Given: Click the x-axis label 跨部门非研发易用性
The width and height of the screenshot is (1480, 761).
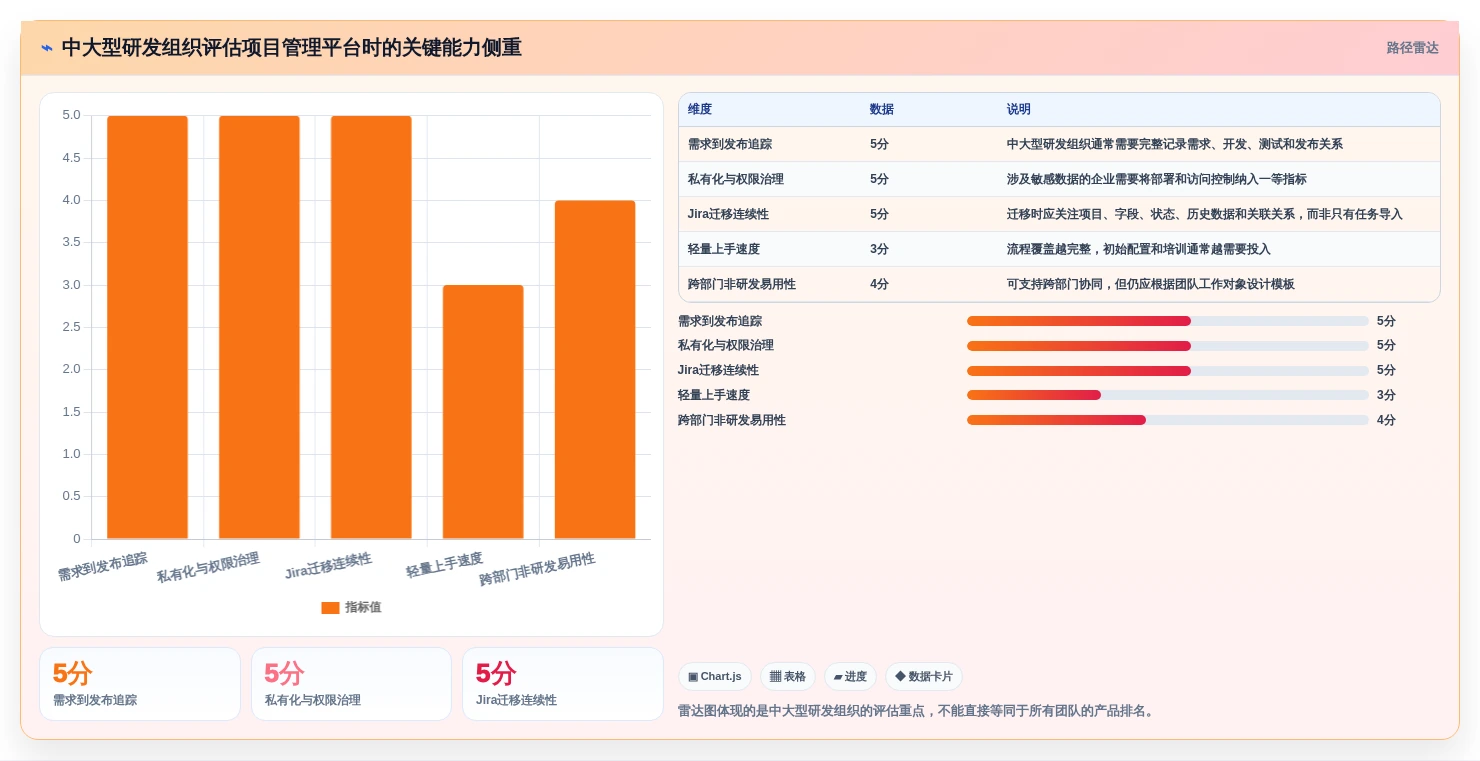Looking at the screenshot, I should (x=537, y=569).
